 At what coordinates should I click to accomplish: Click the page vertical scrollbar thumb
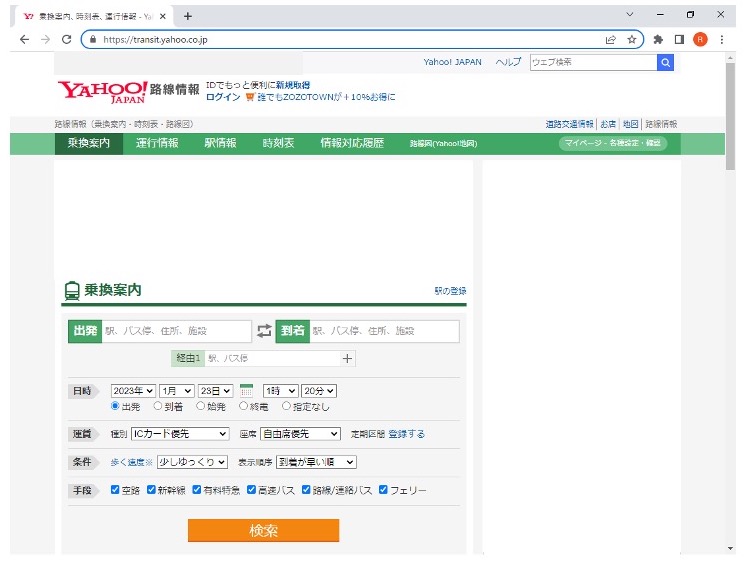[x=730, y=116]
